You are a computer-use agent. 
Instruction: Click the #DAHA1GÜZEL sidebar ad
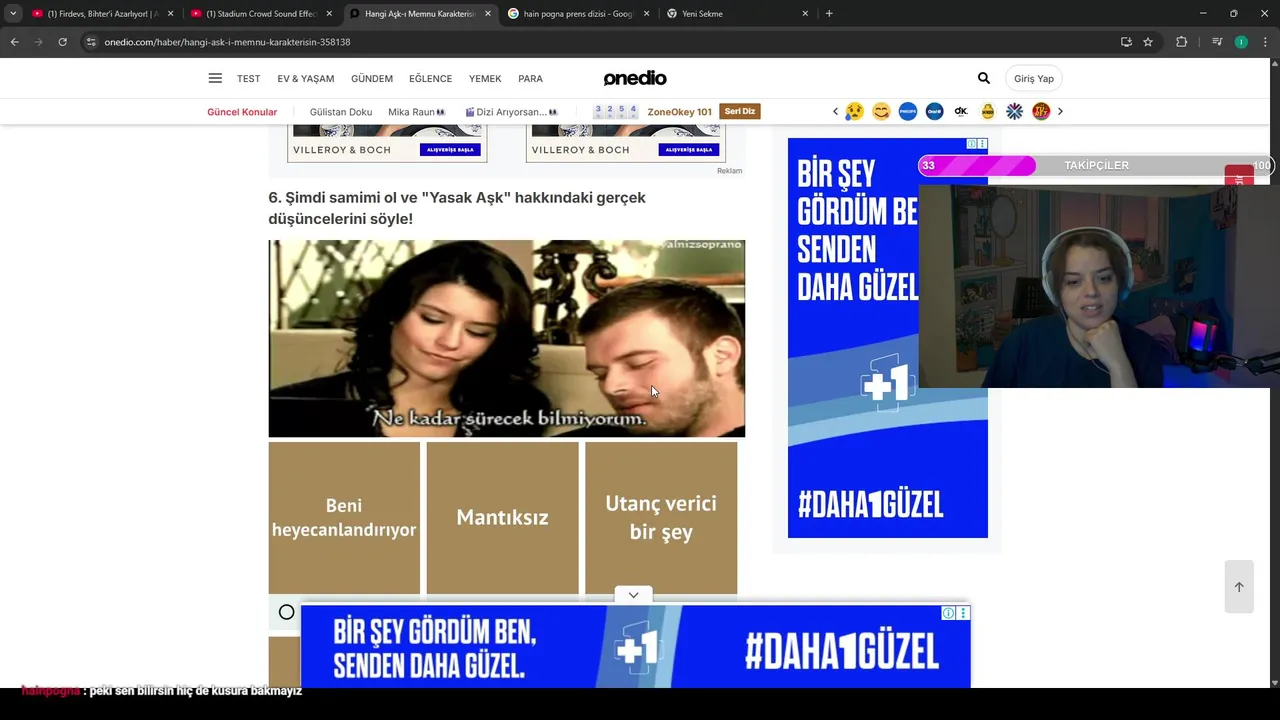(x=888, y=338)
